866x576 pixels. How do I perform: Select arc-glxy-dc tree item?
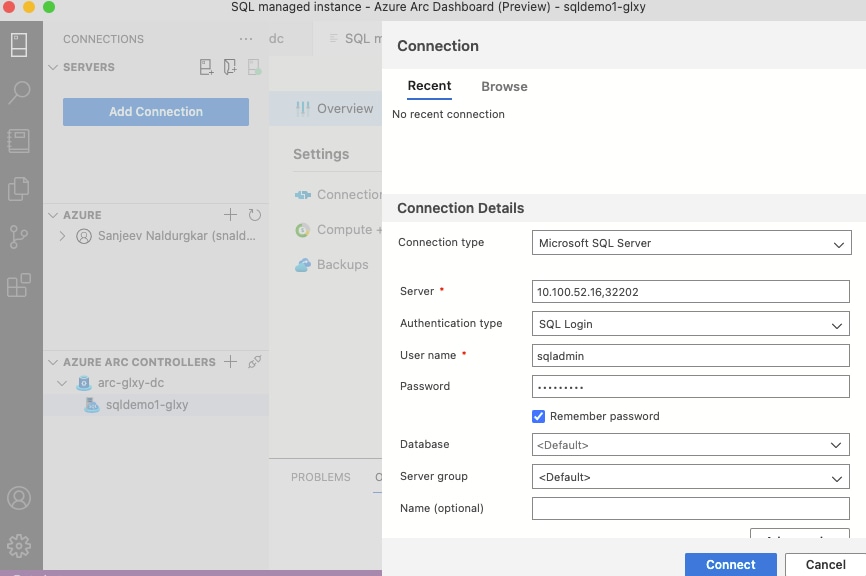click(156, 383)
